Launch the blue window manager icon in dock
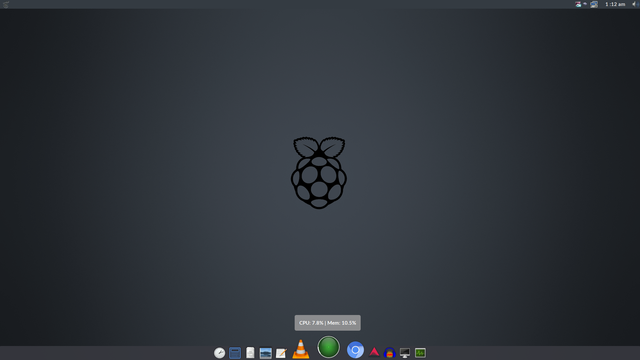Screen dimensions: 640x360 coord(235,353)
